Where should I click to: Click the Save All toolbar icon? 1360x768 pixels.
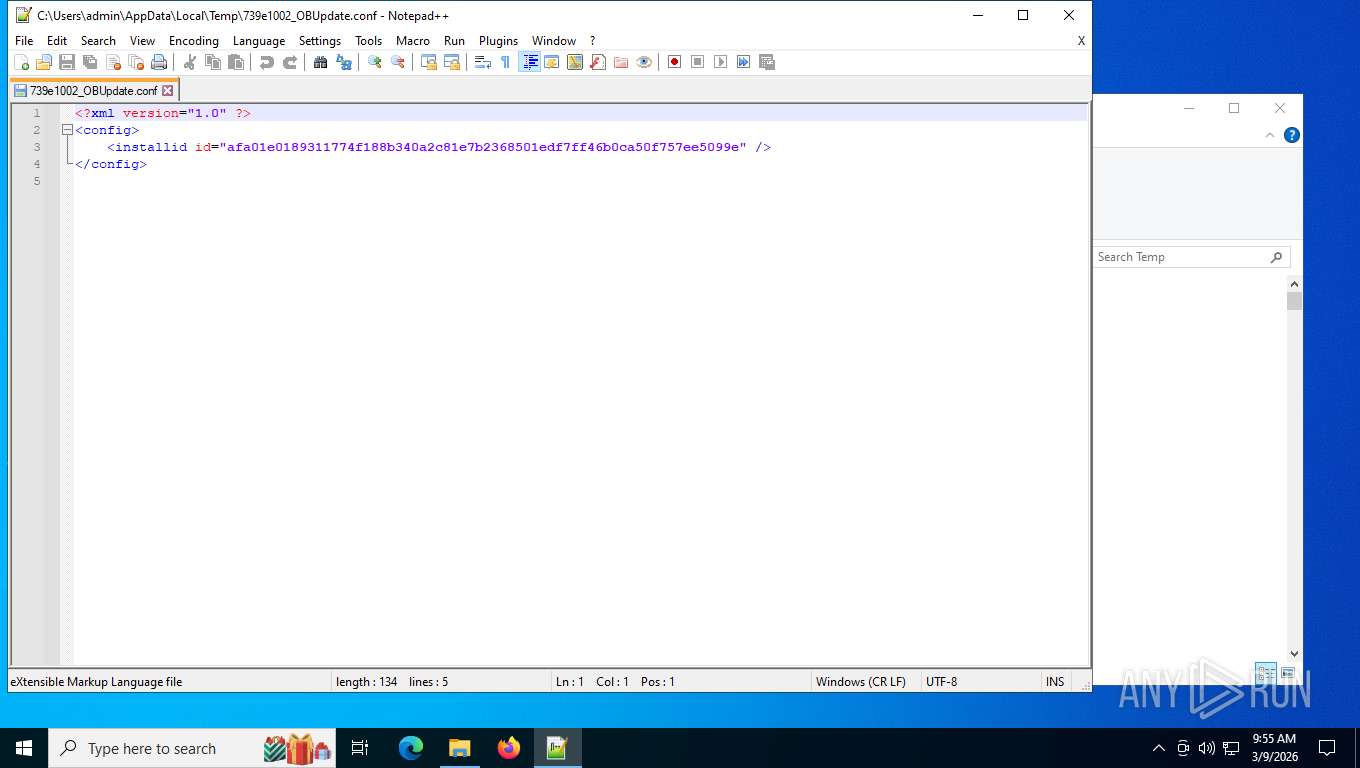click(x=90, y=62)
